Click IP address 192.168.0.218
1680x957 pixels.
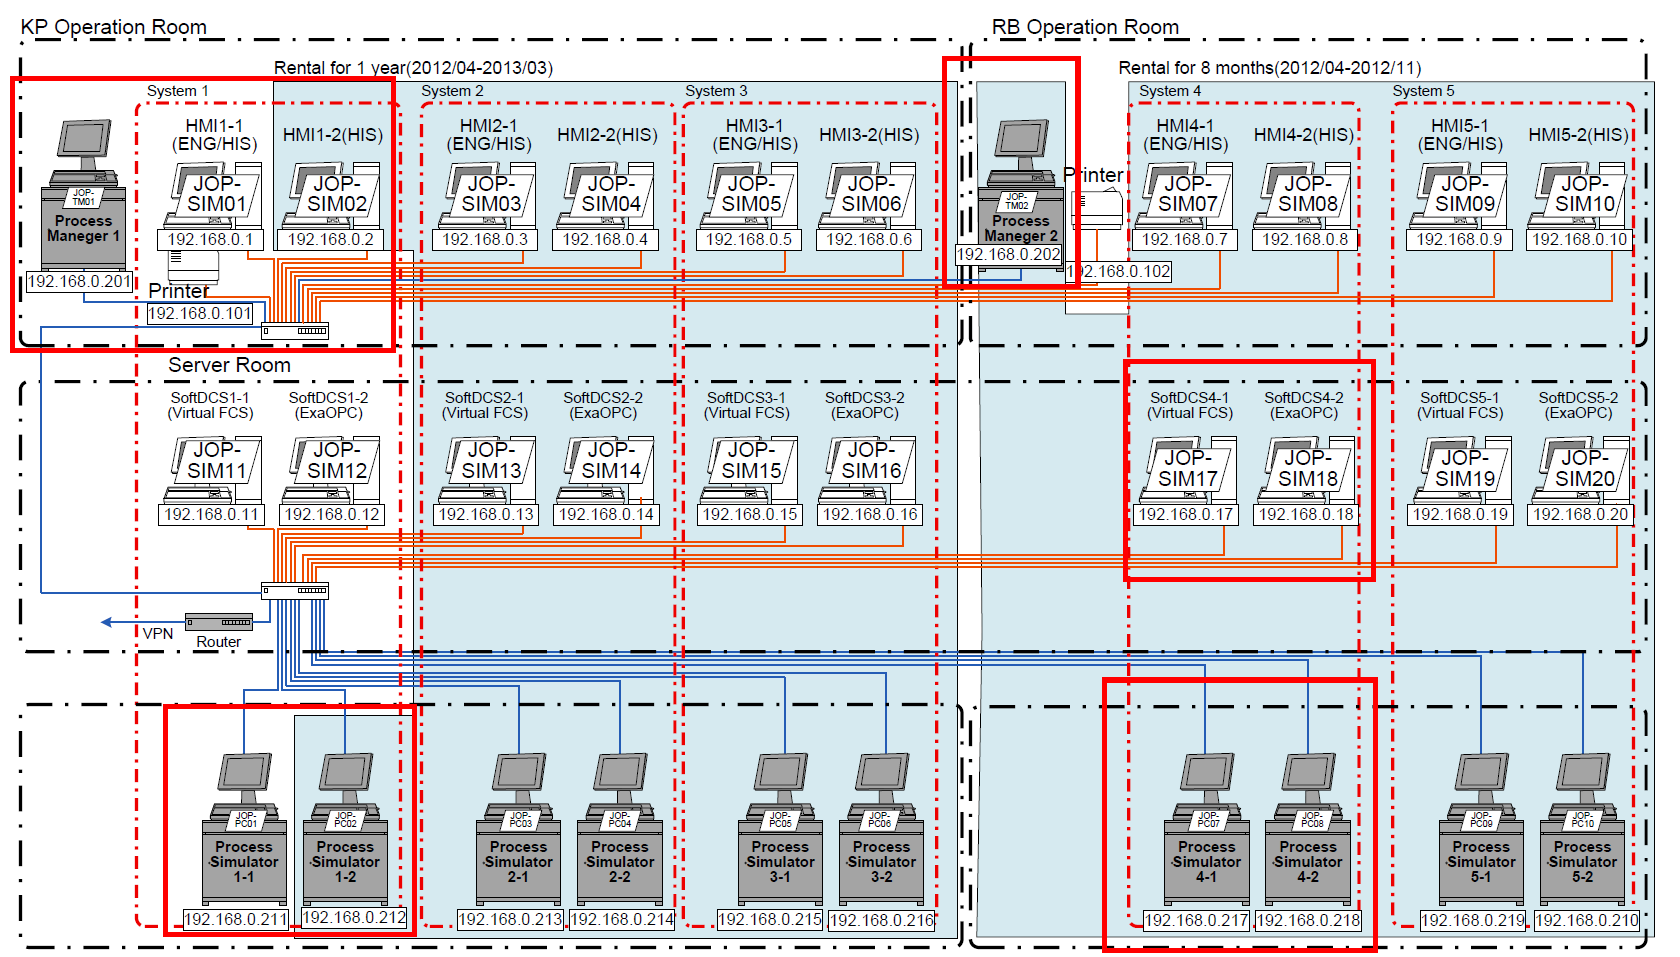tap(1308, 921)
